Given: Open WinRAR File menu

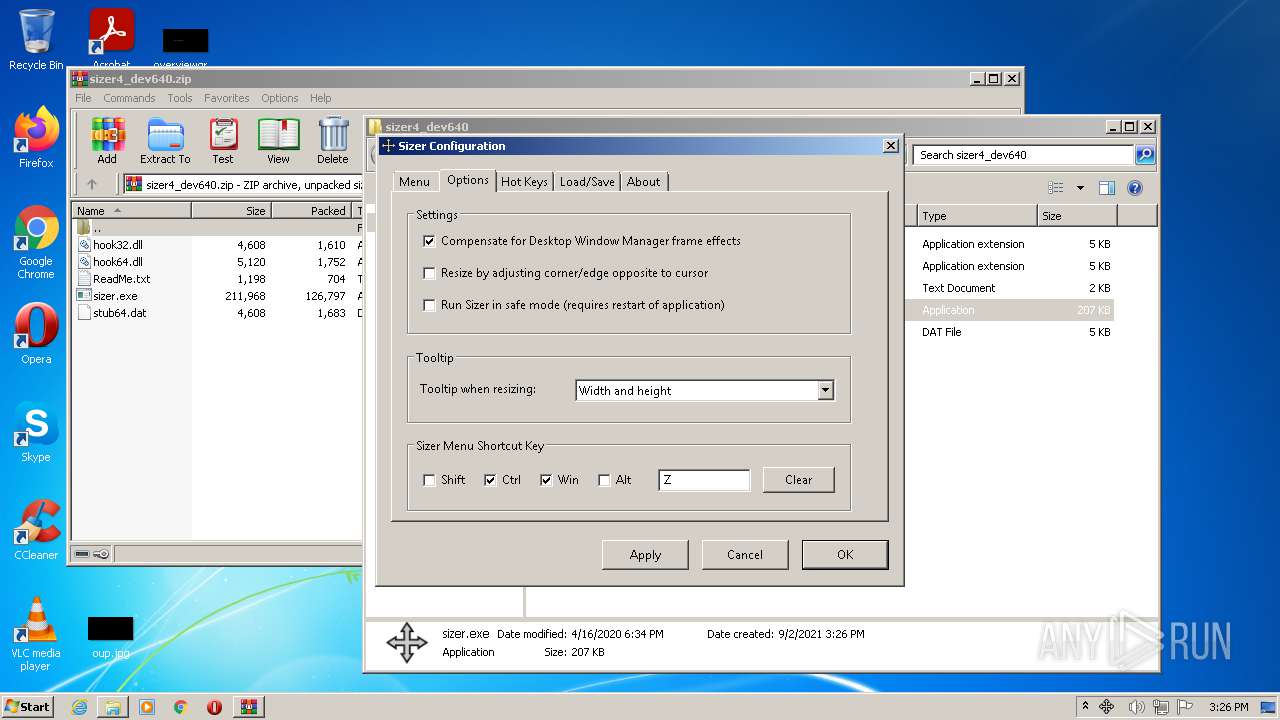Looking at the screenshot, I should pyautogui.click(x=83, y=98).
